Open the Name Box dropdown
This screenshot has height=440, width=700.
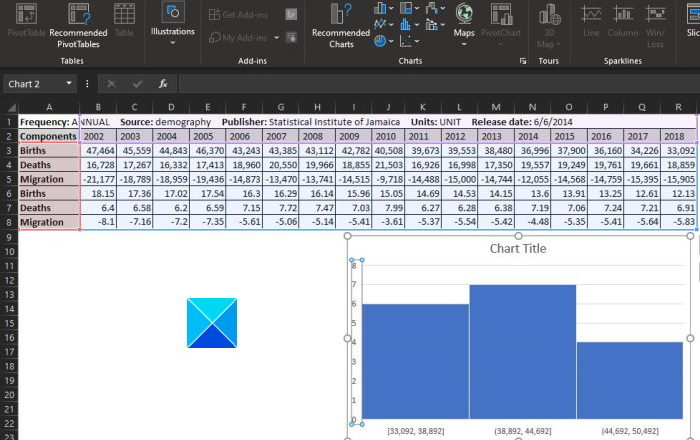[x=69, y=83]
